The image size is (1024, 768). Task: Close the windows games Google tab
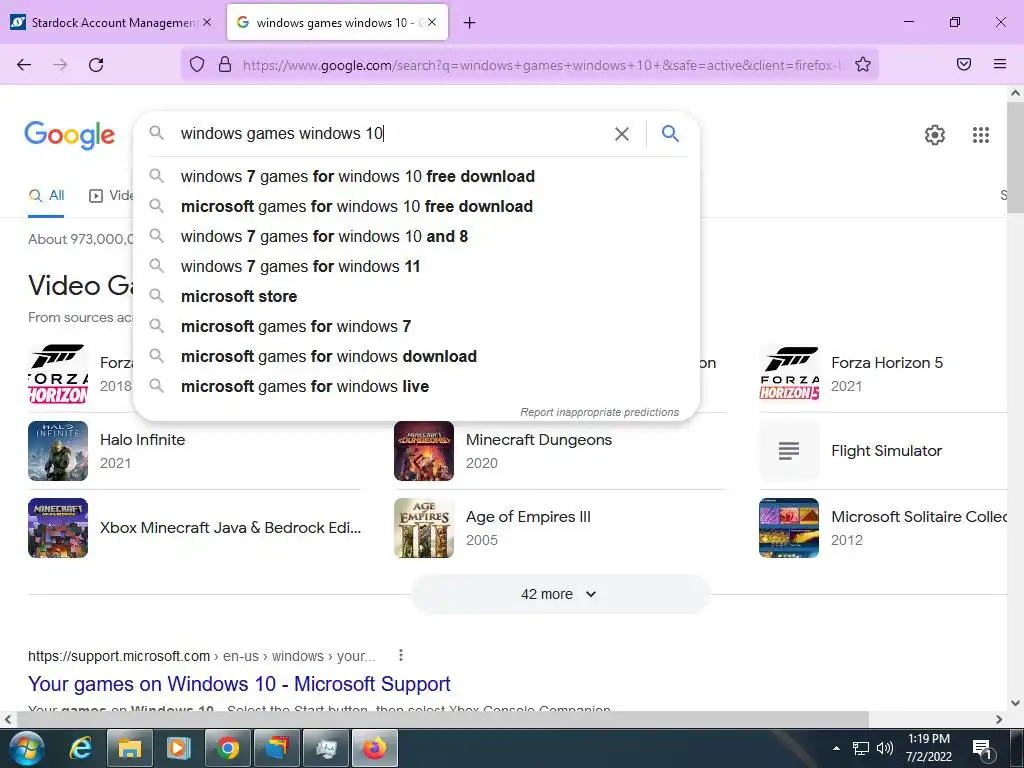(432, 22)
